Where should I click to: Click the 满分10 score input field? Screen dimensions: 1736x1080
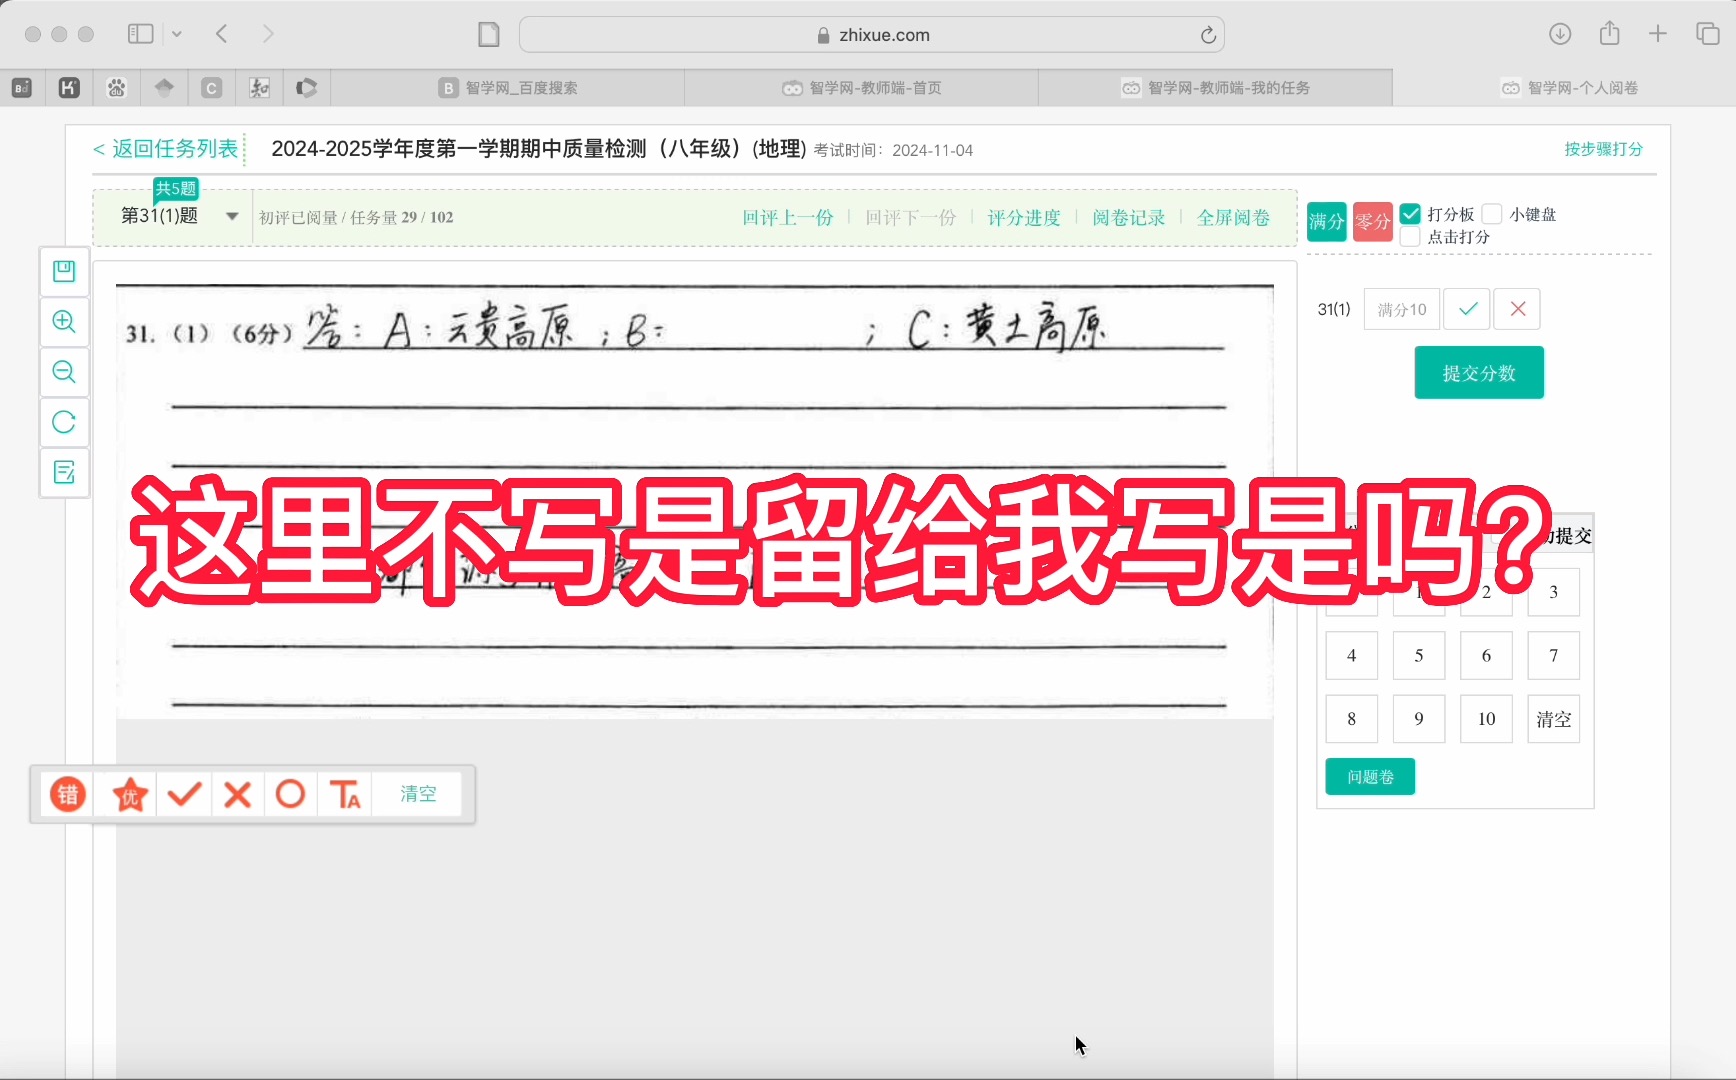tap(1402, 309)
